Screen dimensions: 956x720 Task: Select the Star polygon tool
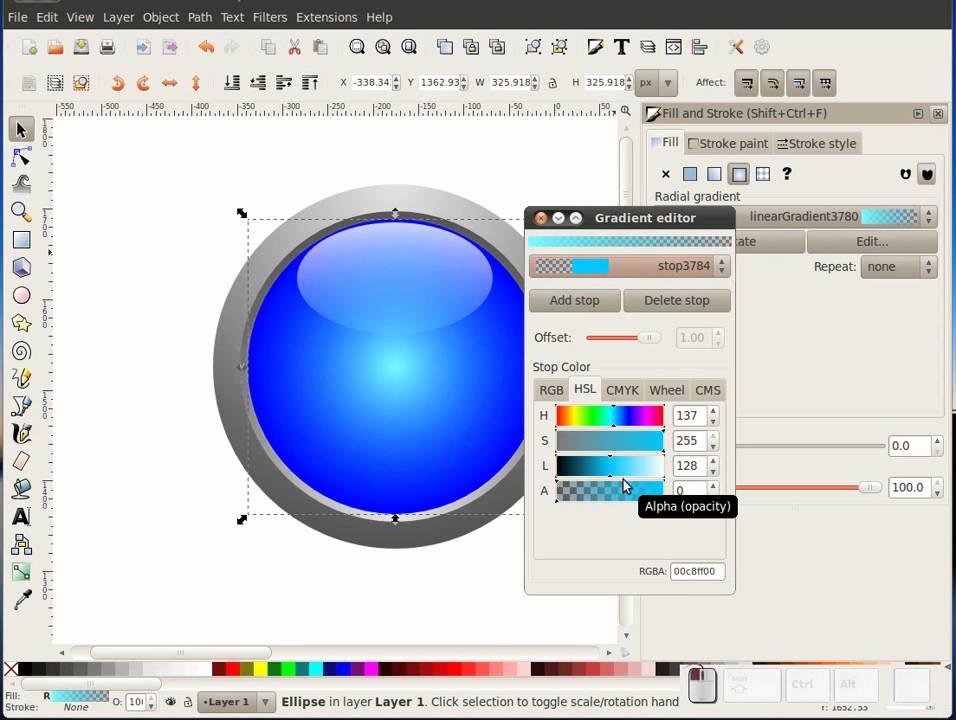pyautogui.click(x=21, y=323)
